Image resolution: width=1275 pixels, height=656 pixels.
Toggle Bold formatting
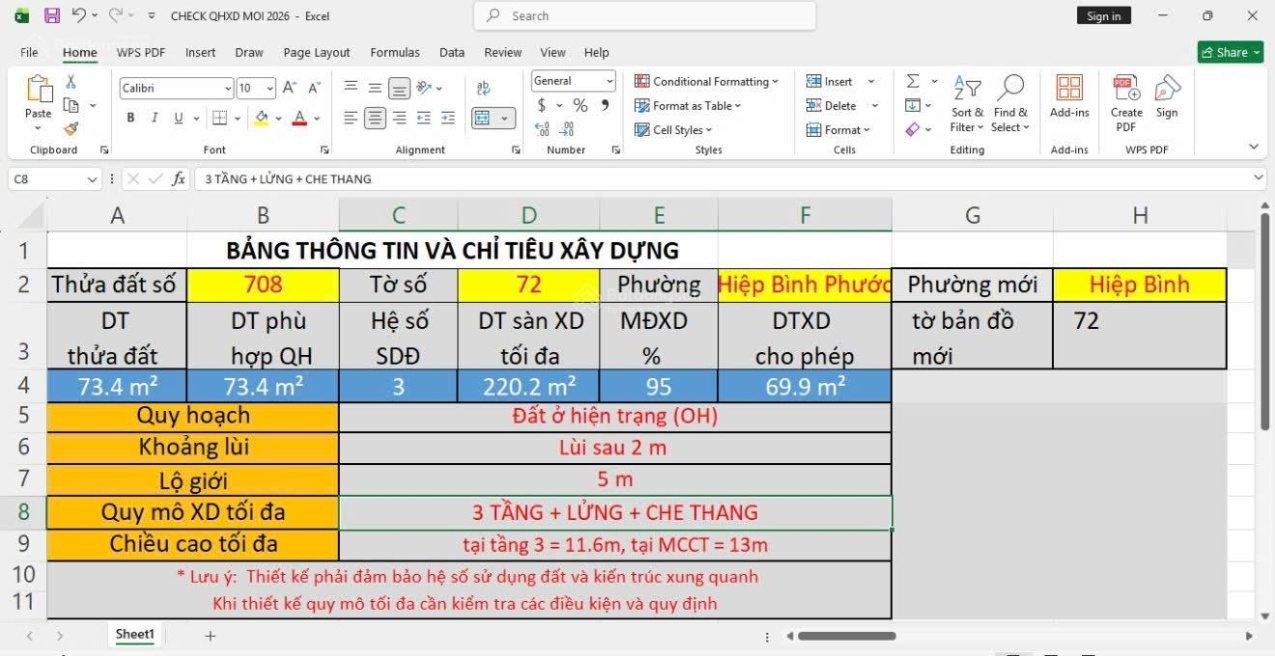pos(131,118)
